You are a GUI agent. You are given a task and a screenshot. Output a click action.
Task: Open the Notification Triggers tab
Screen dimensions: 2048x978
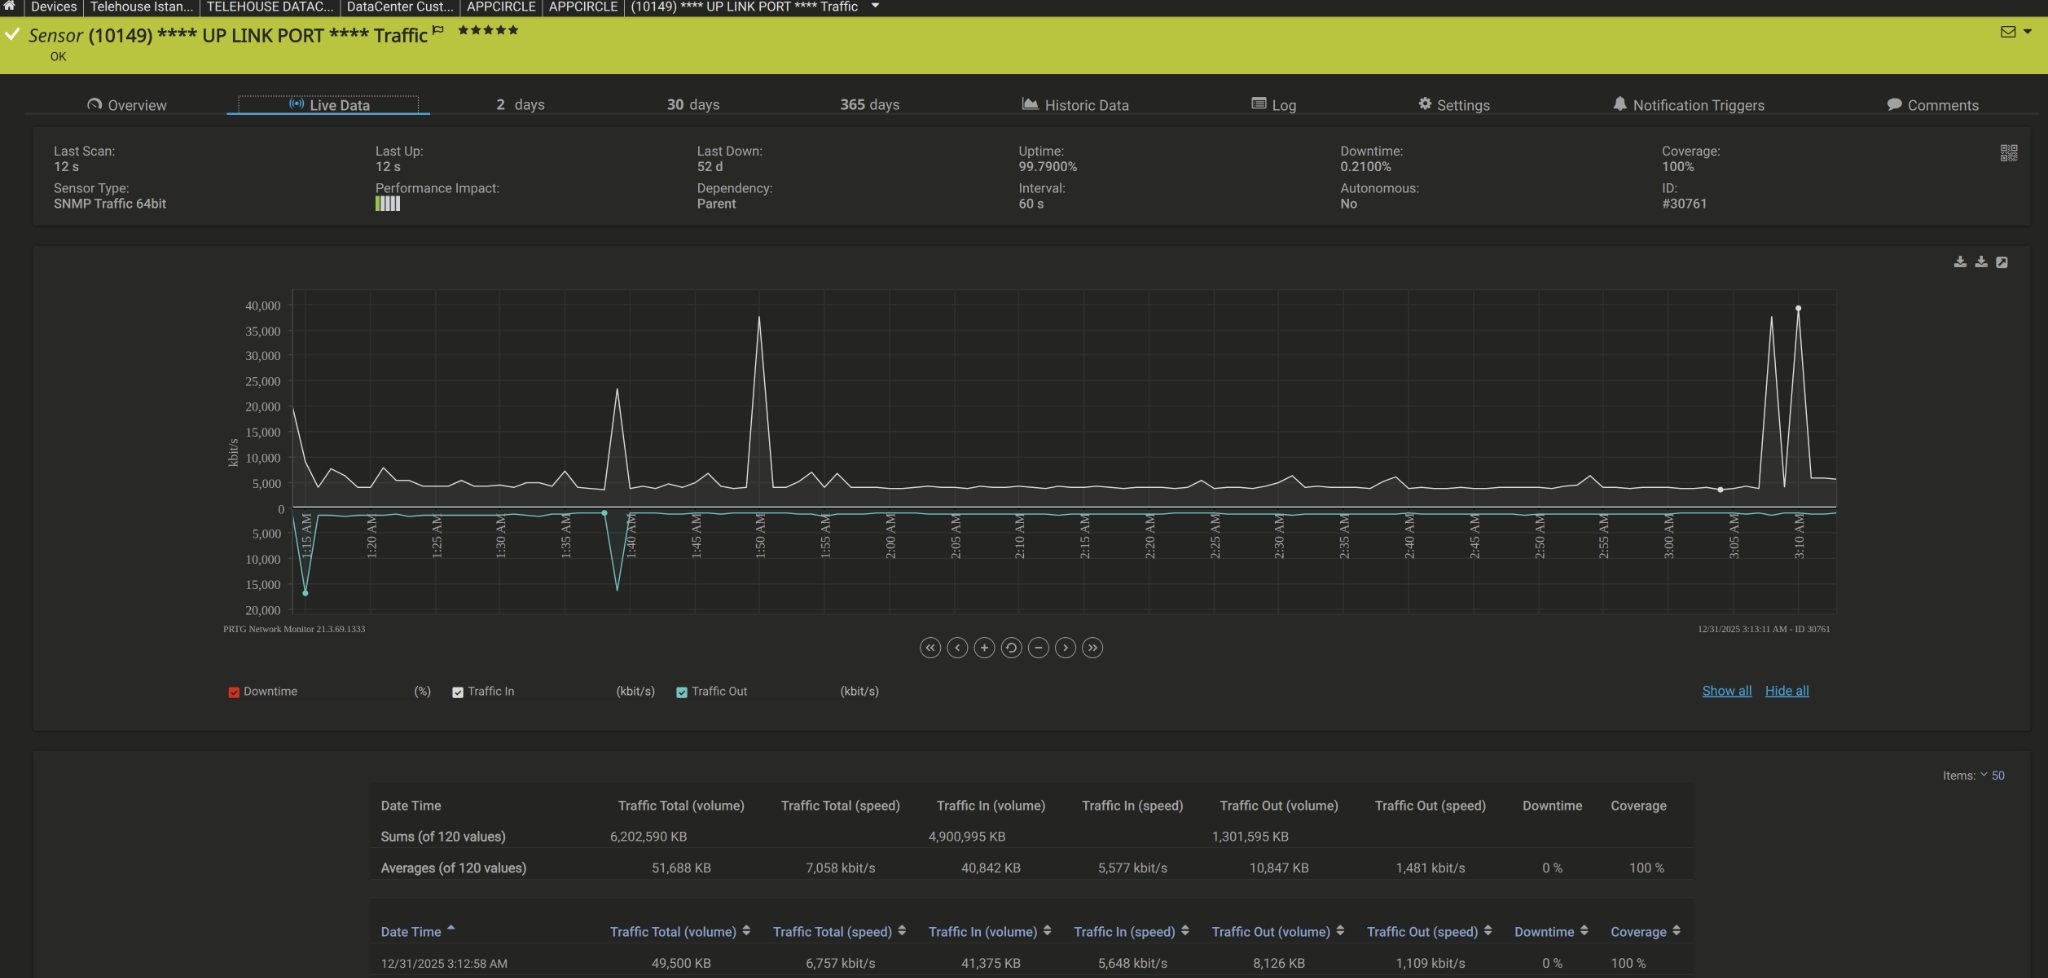point(1689,105)
